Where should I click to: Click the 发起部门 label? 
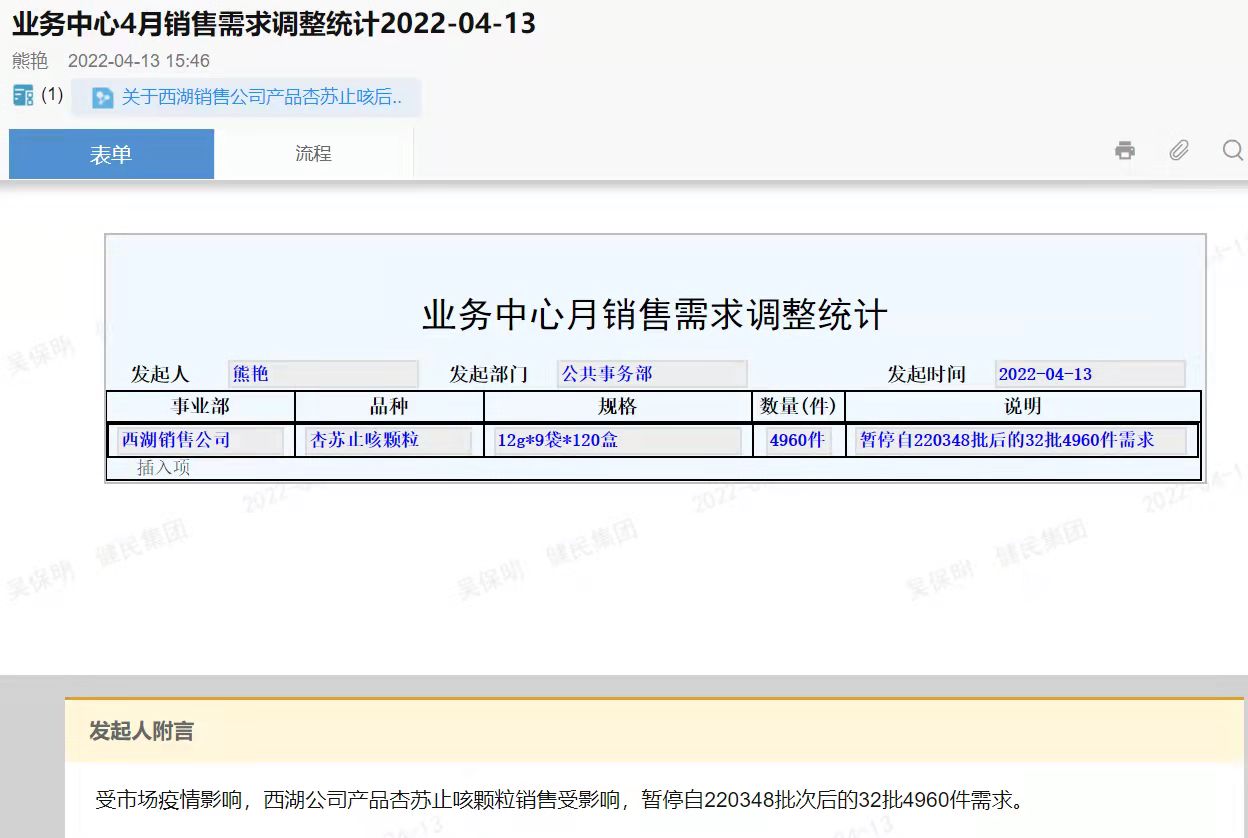[489, 375]
